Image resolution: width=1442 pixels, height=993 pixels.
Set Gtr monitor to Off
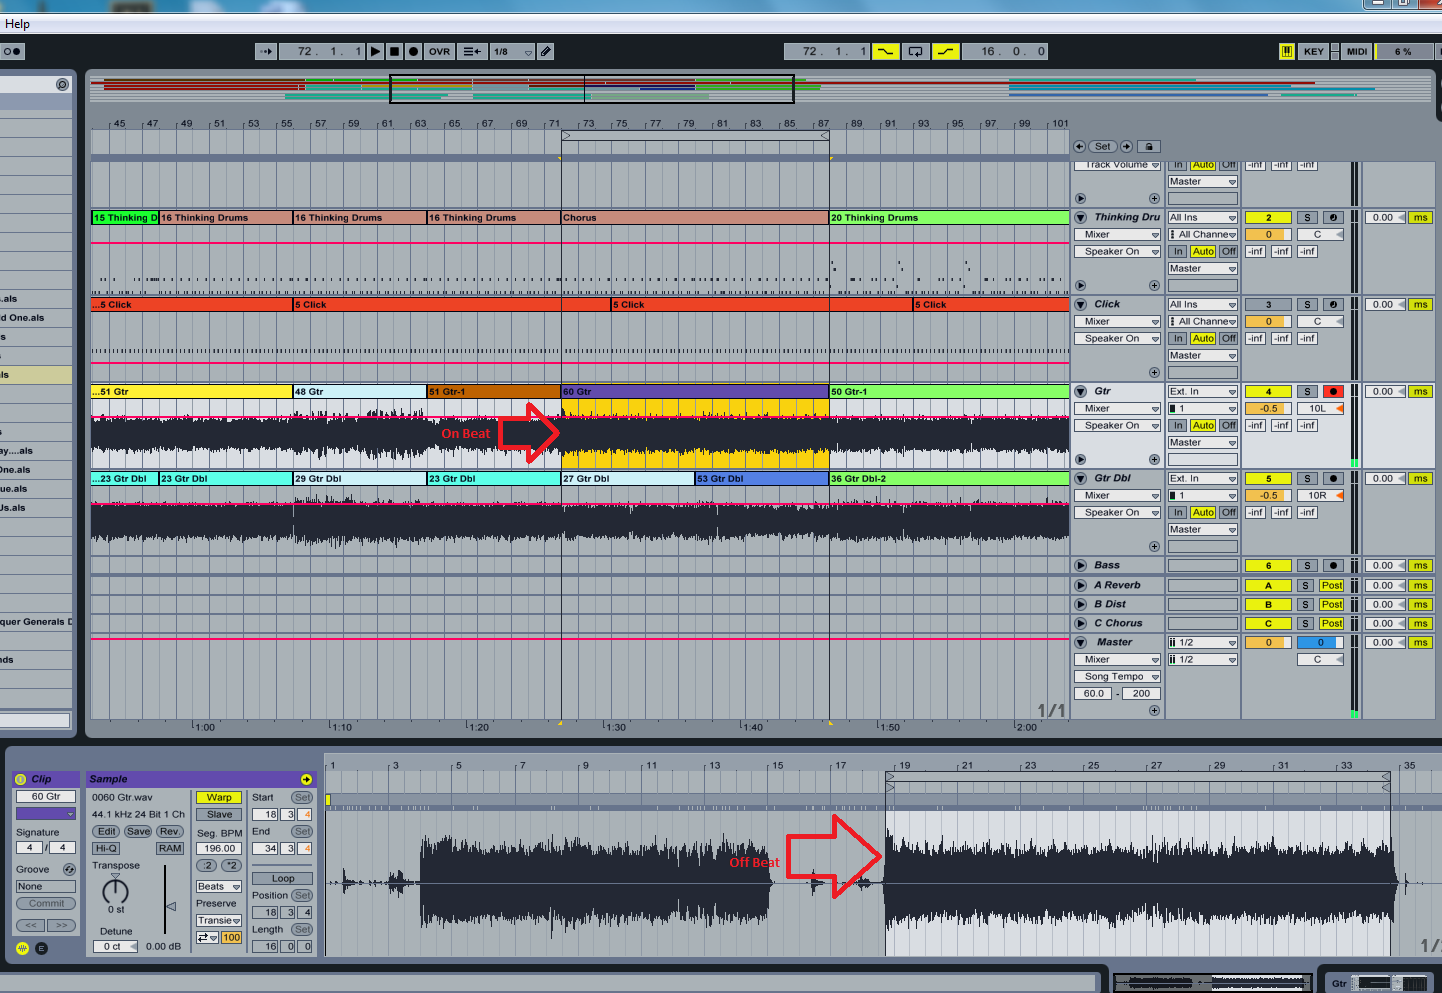(x=1229, y=425)
